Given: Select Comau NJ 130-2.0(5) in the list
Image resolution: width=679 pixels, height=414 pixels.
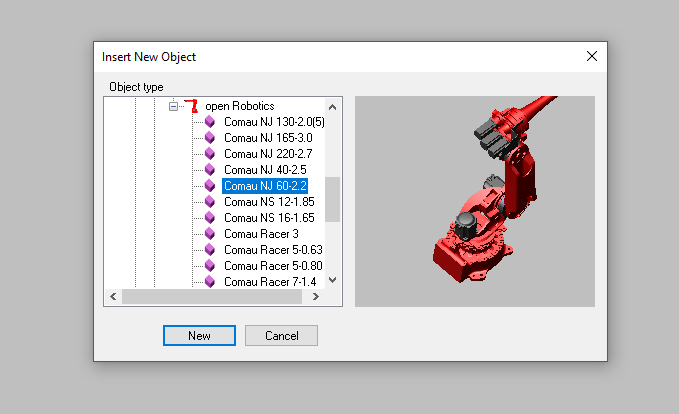Looking at the screenshot, I should coord(274,122).
